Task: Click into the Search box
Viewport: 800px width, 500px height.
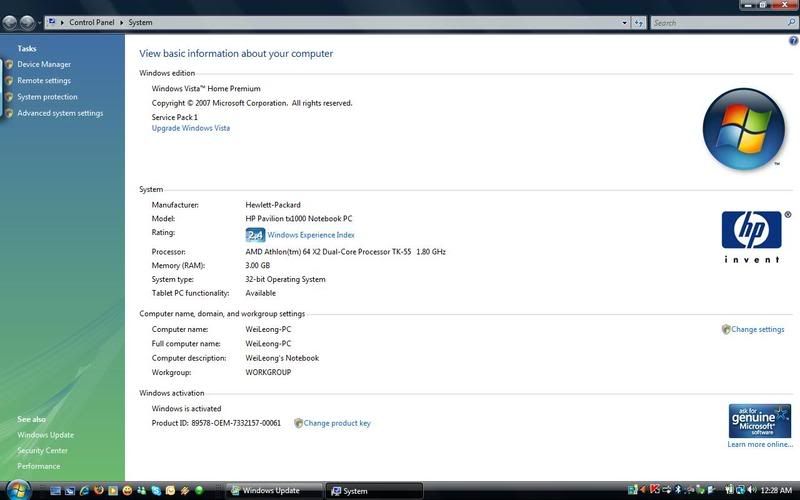Action: tap(710, 22)
